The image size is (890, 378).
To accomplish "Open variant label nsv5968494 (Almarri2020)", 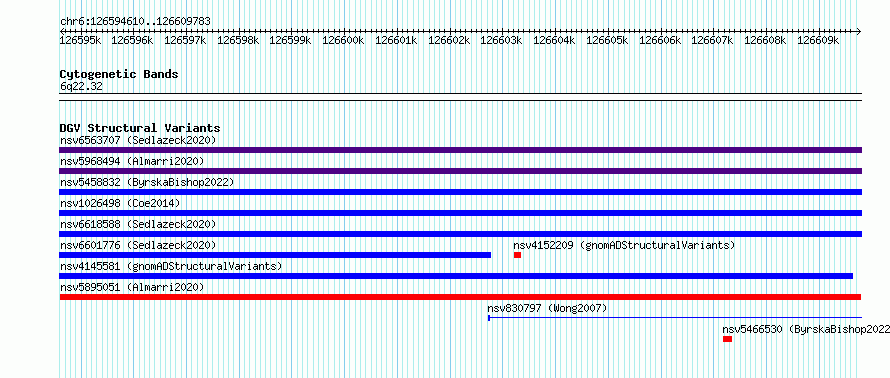I will [132, 161].
